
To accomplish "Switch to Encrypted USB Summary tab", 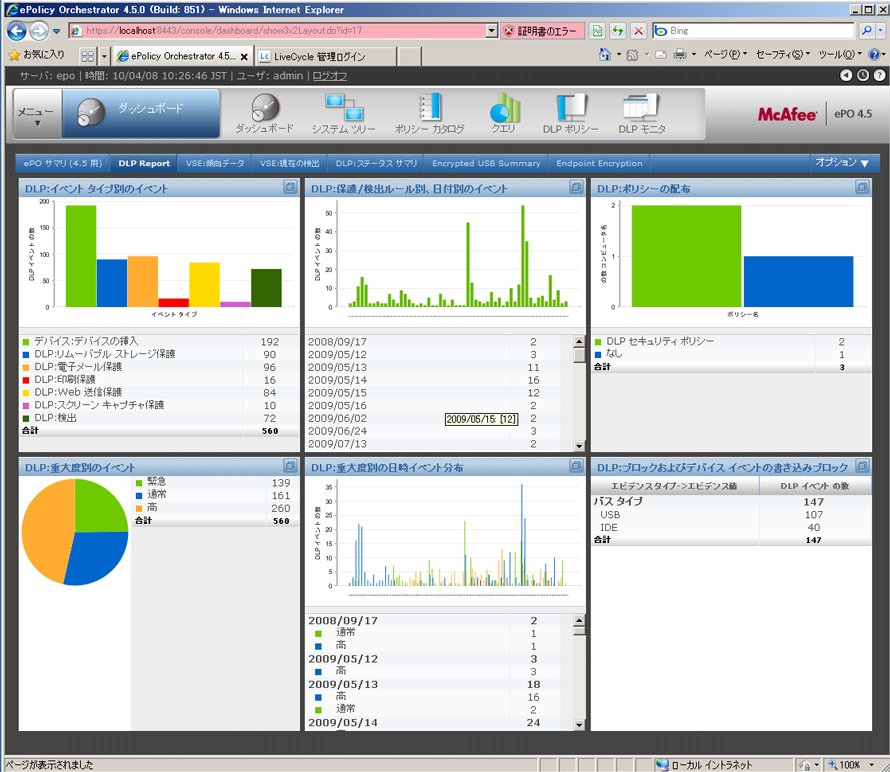I will 486,163.
